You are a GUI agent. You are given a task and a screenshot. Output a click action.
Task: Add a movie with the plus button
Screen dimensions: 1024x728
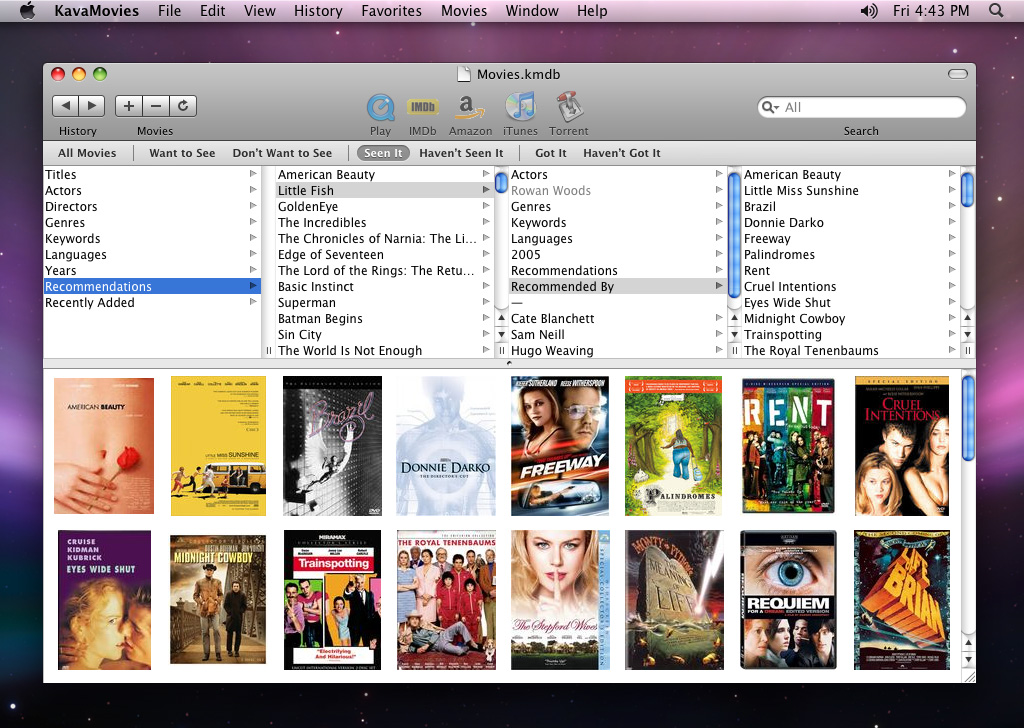click(129, 106)
